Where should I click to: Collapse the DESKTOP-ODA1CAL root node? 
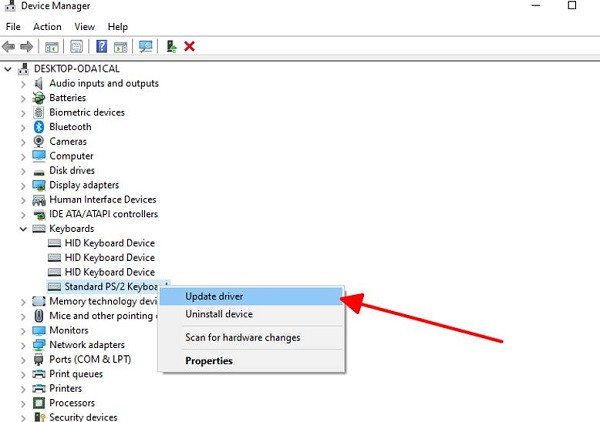8,69
